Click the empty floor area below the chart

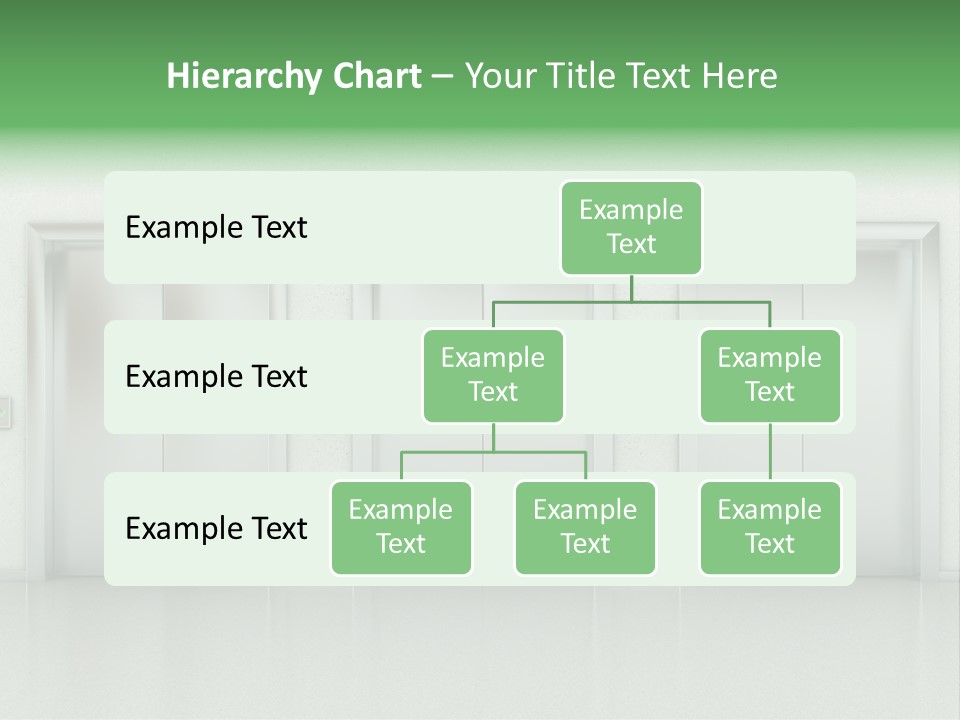click(480, 650)
